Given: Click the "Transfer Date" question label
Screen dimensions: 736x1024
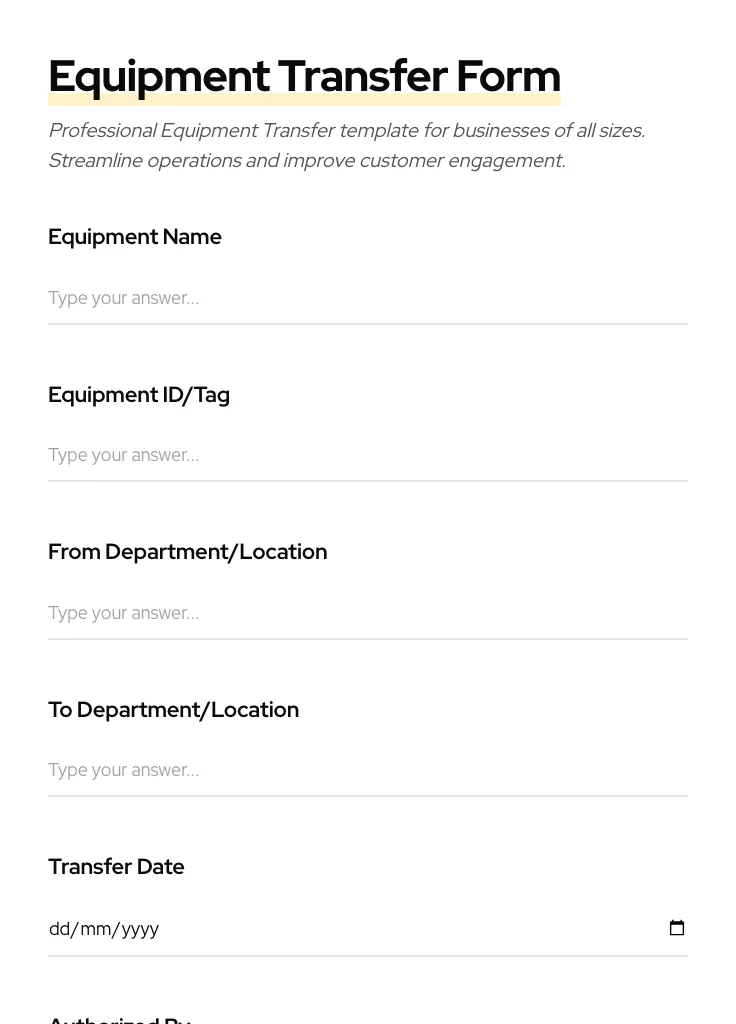Looking at the screenshot, I should coord(116,867).
